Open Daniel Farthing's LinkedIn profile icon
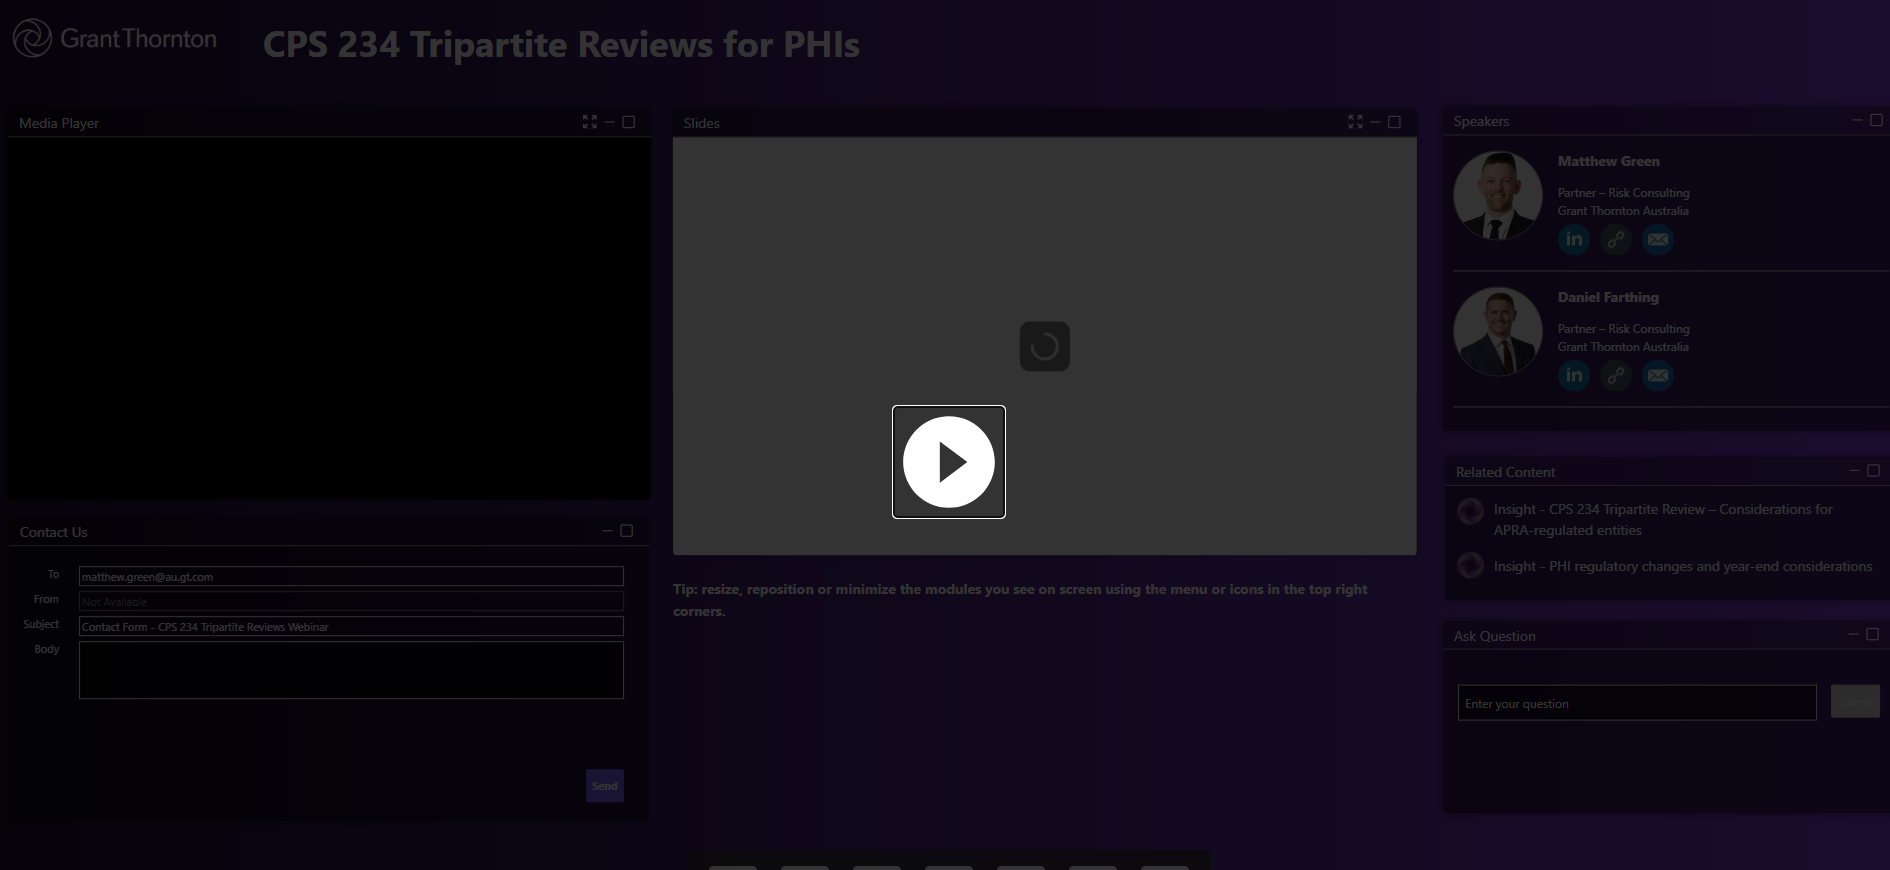Screen dimensions: 1890x870 click(x=1574, y=375)
